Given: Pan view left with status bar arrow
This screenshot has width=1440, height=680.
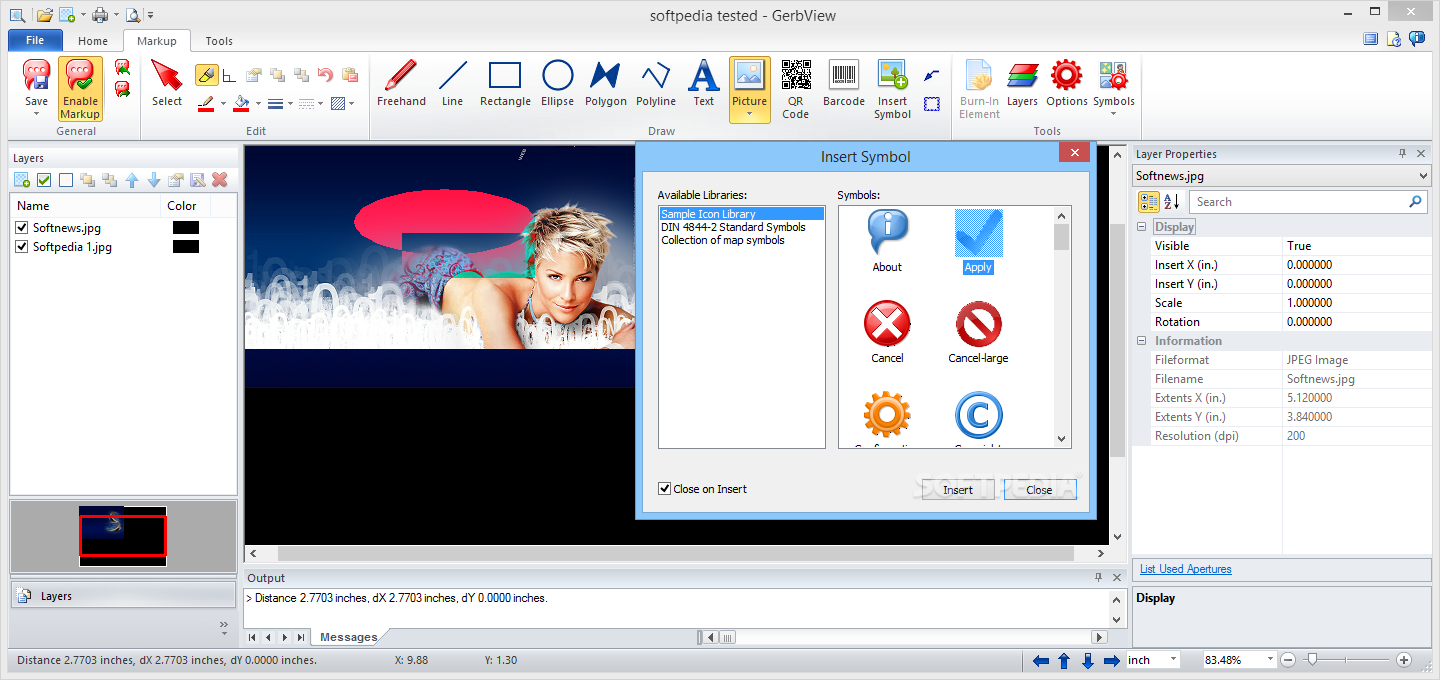Looking at the screenshot, I should [x=1041, y=660].
